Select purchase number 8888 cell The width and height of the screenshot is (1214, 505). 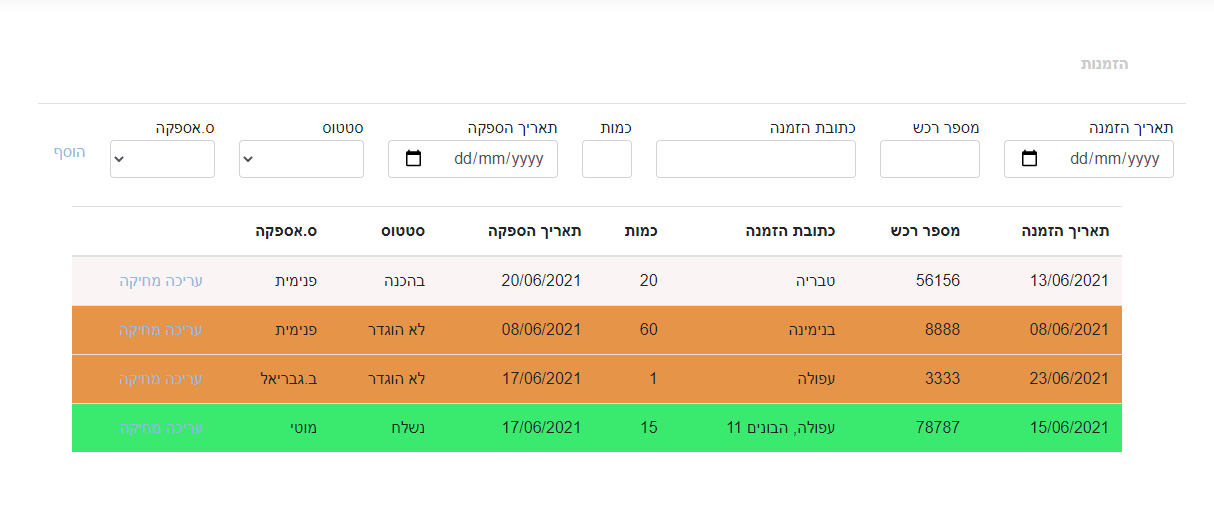[942, 330]
